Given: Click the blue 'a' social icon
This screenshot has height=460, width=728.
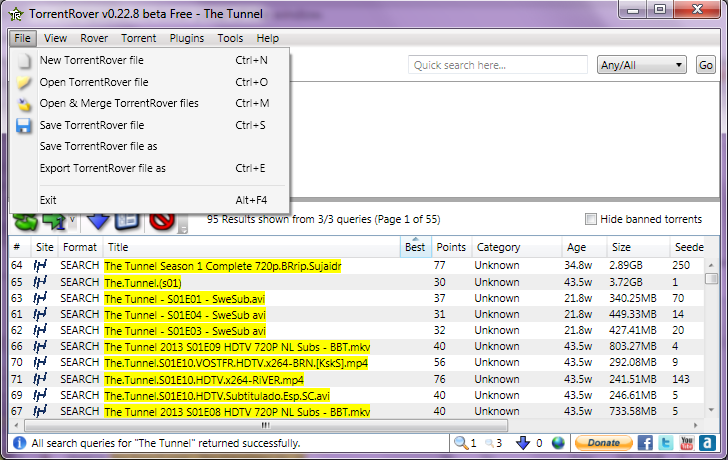Looking at the screenshot, I should [707, 443].
